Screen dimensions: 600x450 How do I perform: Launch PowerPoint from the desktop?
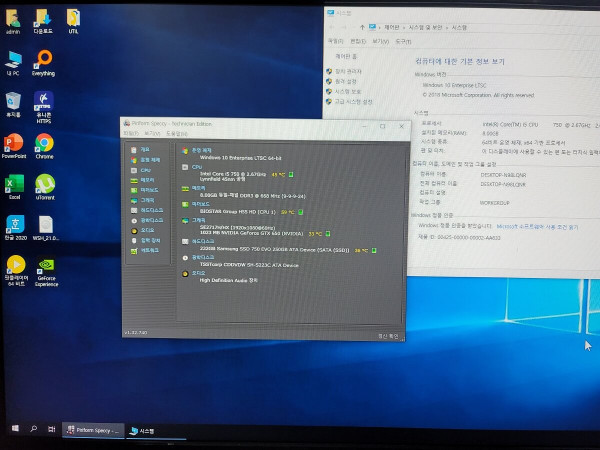coord(14,146)
